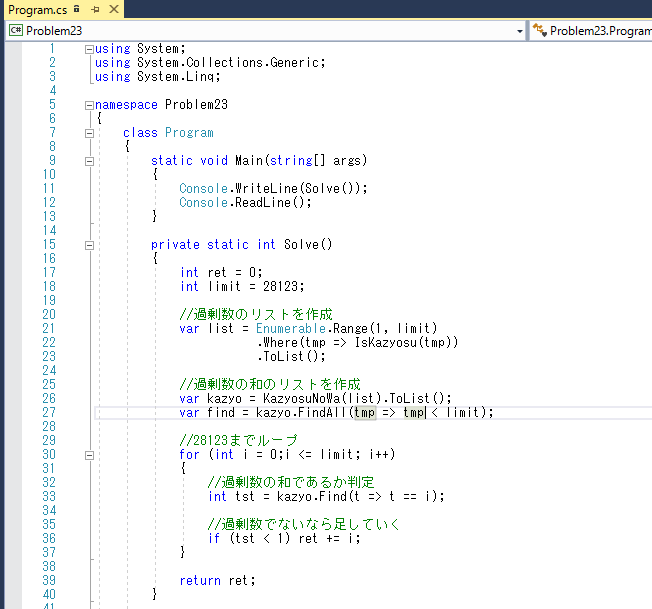Viewport: 652px width, 609px height.
Task: Click line number 1 in the margin
Action: point(52,49)
